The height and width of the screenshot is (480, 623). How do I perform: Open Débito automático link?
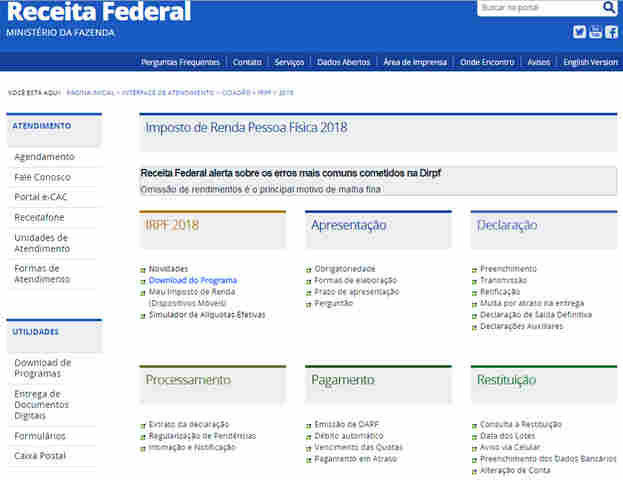(x=349, y=436)
